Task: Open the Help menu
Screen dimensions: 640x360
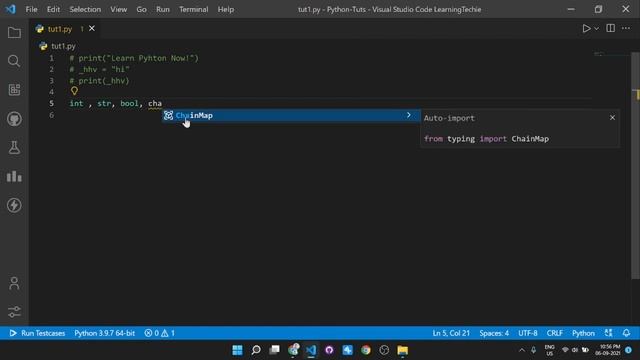Action: click(x=226, y=9)
